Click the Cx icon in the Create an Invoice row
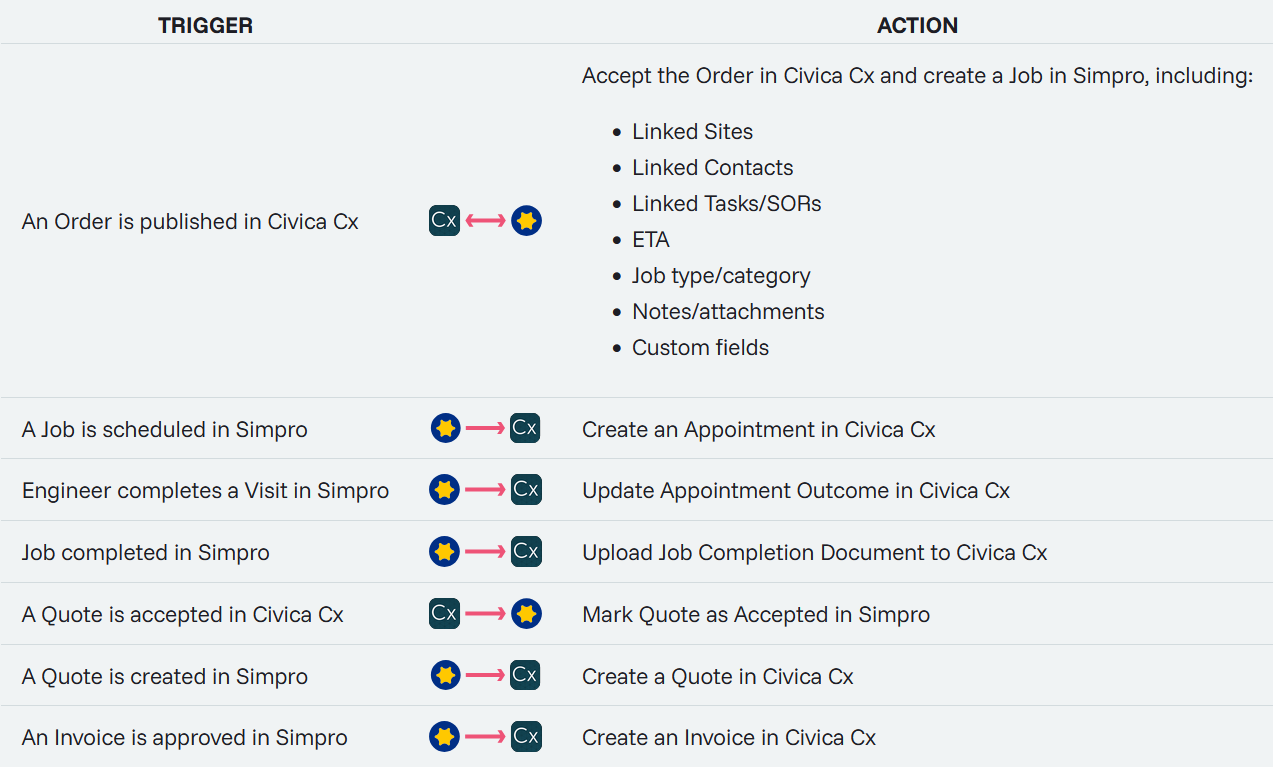The width and height of the screenshot is (1273, 767). coord(525,737)
